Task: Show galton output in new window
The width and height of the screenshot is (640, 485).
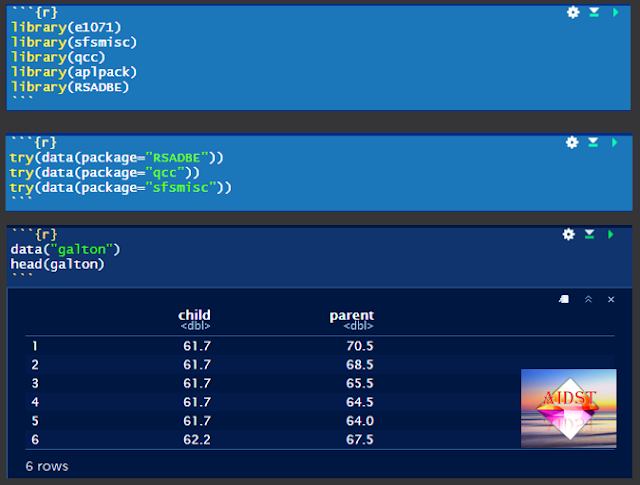Action: 564,299
